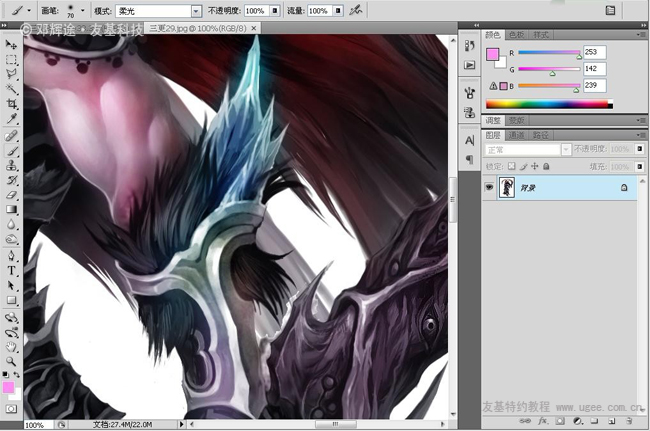Click the add layer mask icon
650x431 pixels.
tap(560, 421)
